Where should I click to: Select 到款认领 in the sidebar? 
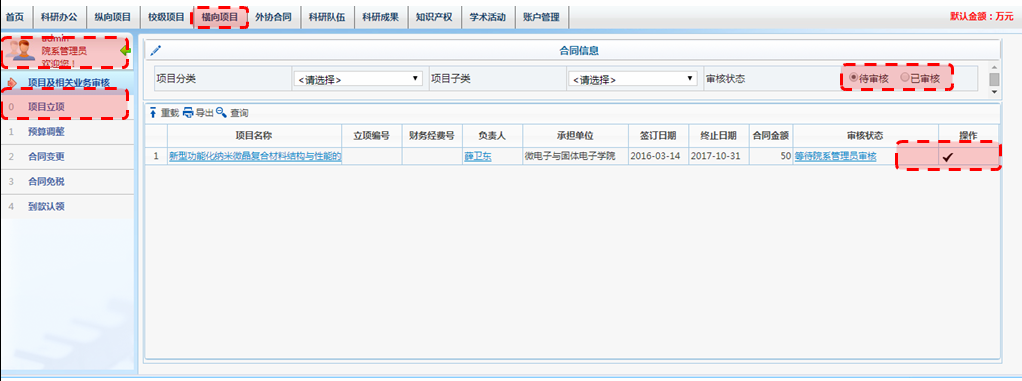tap(67, 207)
